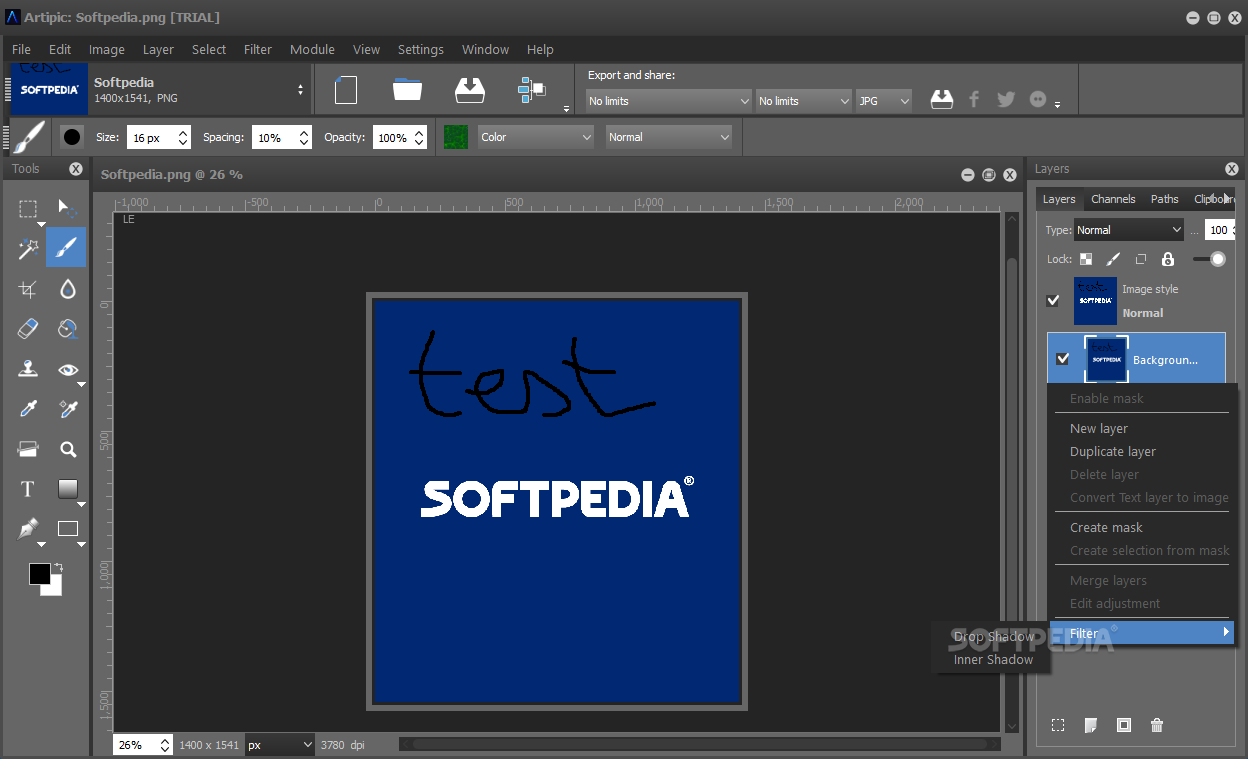Open a file with folder icon
Screen dimensions: 1248x759
pos(407,90)
